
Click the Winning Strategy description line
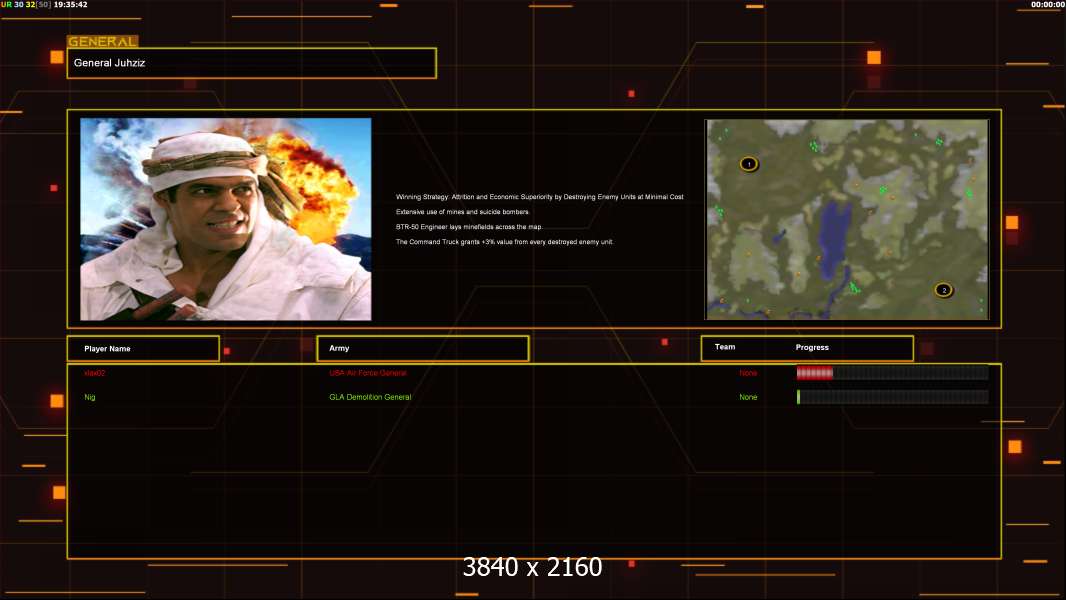pos(540,197)
